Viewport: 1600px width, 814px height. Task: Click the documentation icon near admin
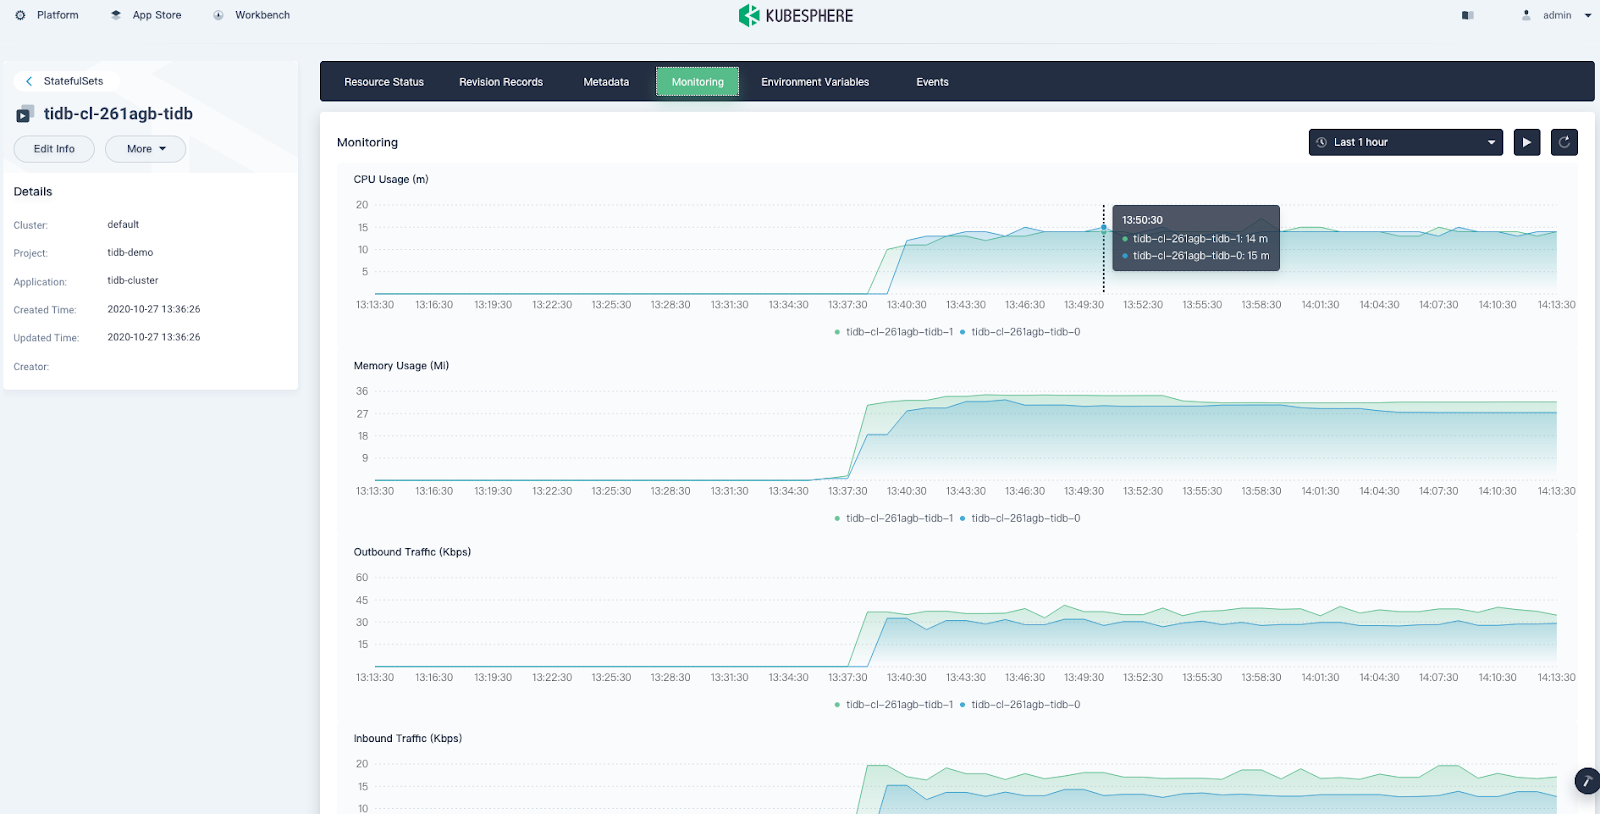coord(1467,15)
